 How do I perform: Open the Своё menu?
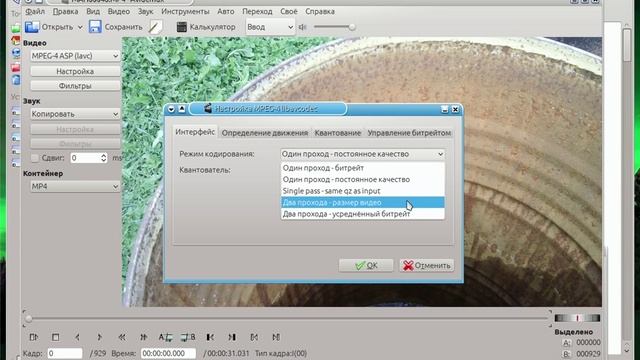point(289,11)
